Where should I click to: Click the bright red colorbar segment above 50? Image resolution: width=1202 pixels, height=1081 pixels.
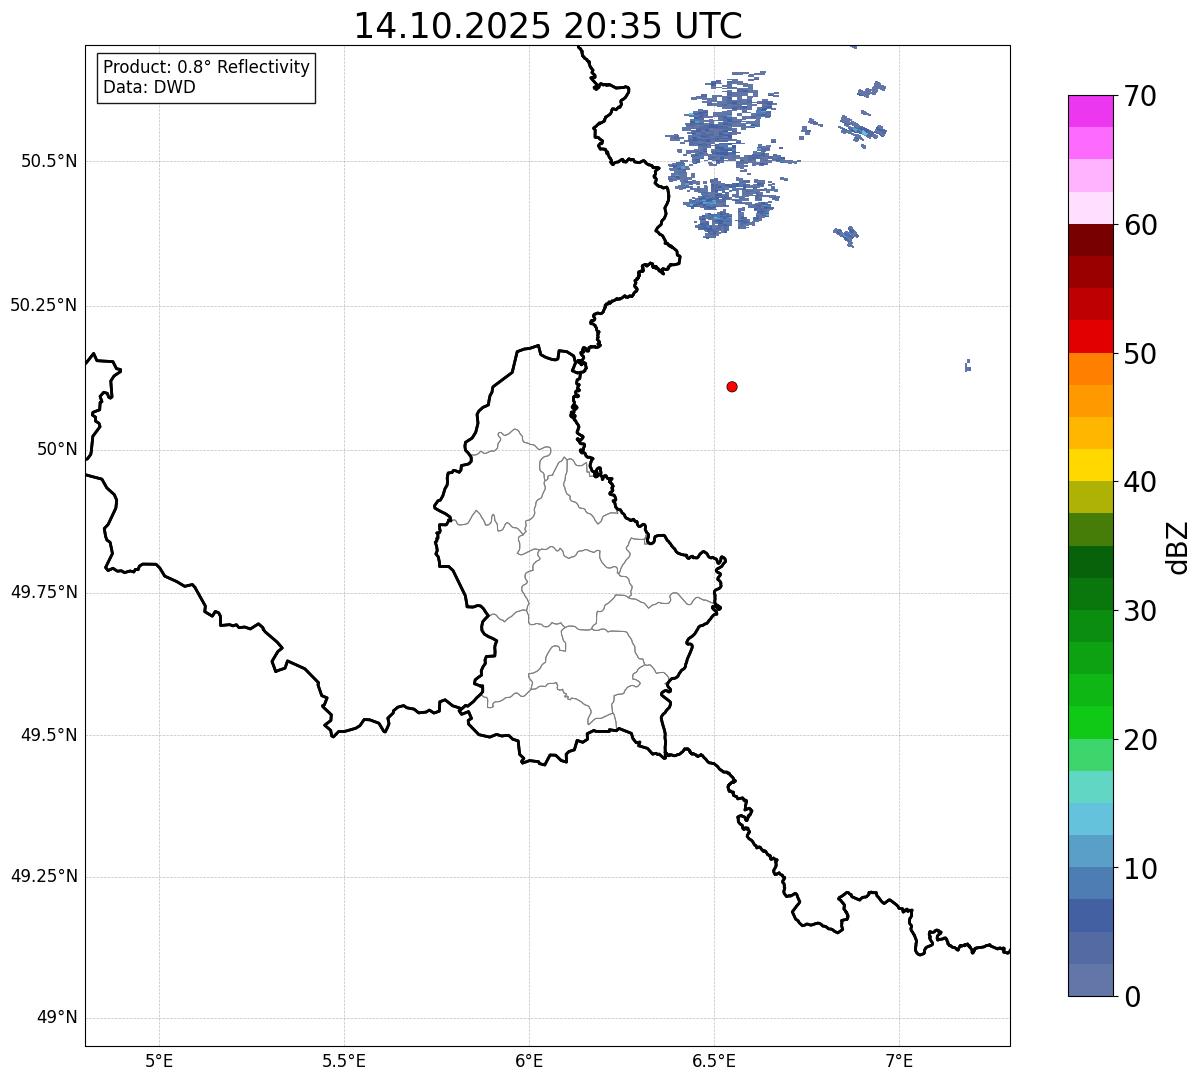(x=1090, y=336)
